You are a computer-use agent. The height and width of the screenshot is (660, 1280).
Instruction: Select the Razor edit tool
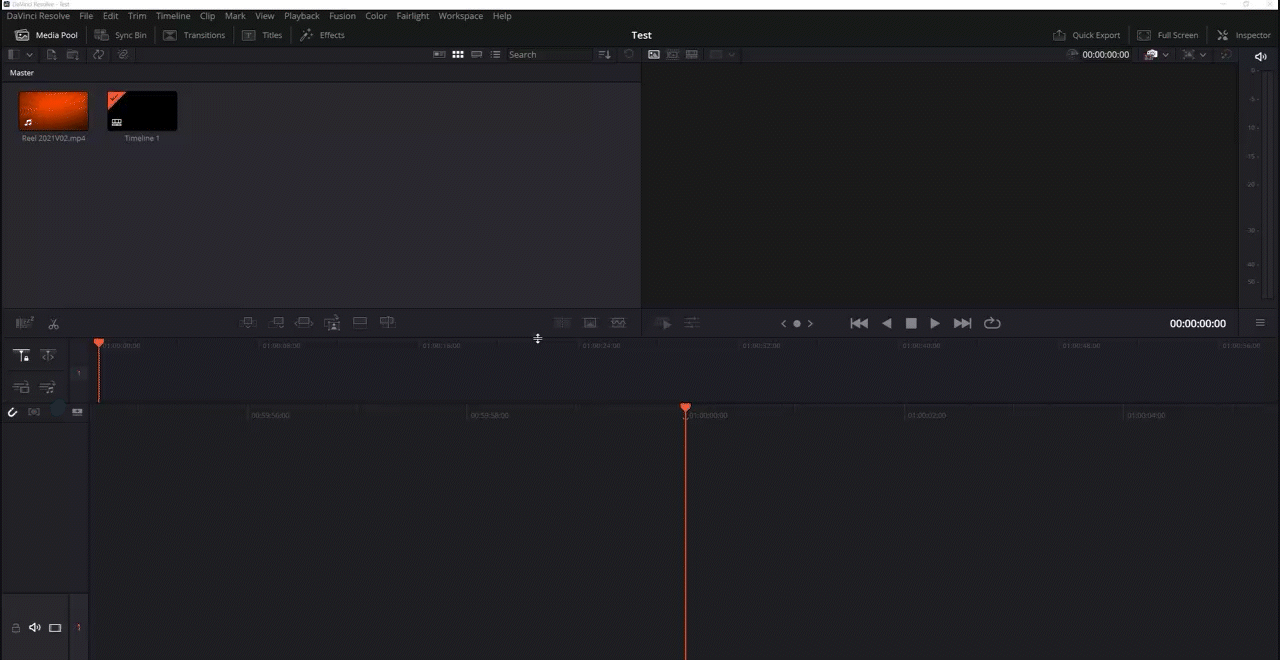point(53,323)
